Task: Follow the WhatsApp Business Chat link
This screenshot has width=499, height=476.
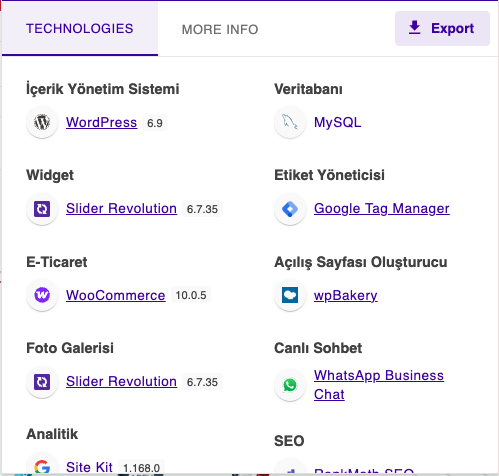Action: coord(379,385)
